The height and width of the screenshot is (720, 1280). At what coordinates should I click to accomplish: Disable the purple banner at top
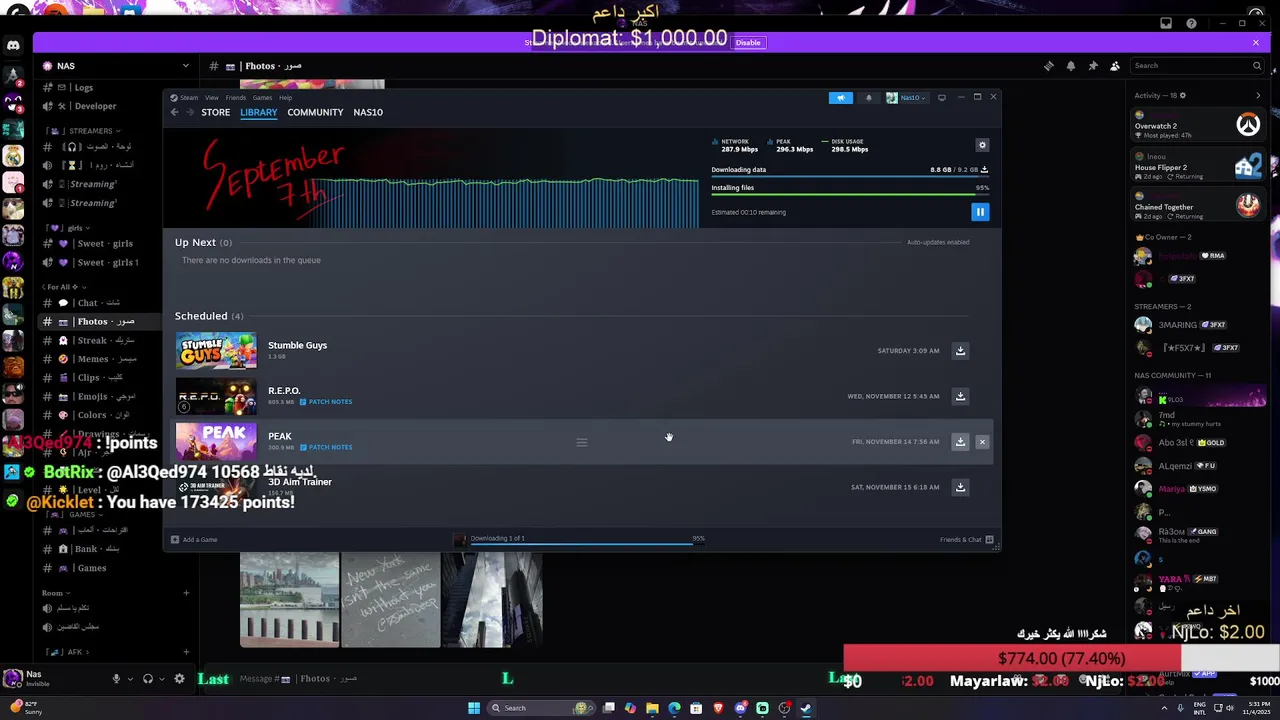pos(748,43)
